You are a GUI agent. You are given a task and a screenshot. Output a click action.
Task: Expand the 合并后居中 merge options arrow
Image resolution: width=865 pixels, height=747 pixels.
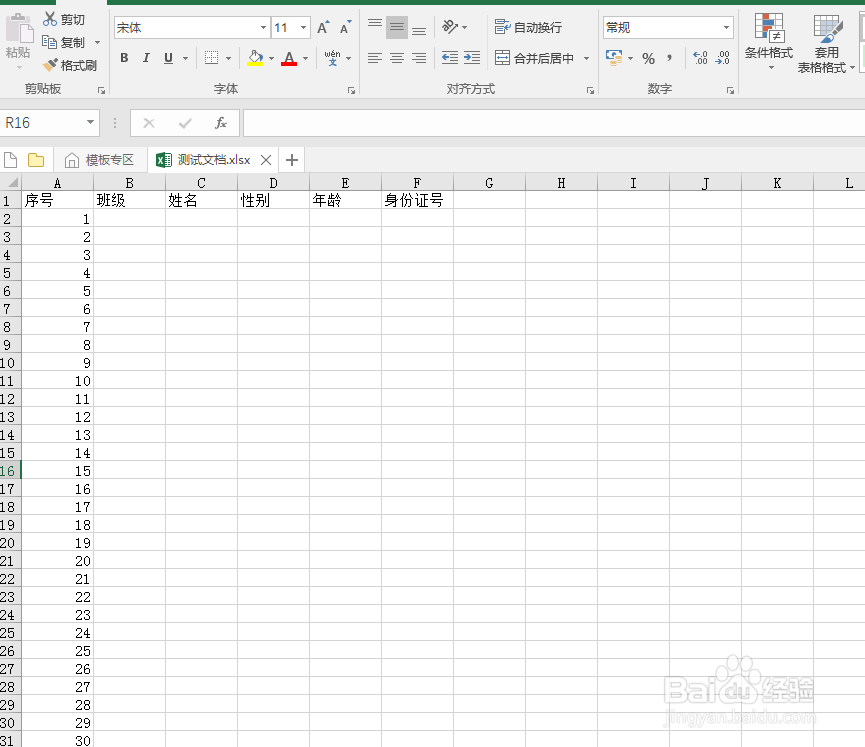pyautogui.click(x=586, y=58)
